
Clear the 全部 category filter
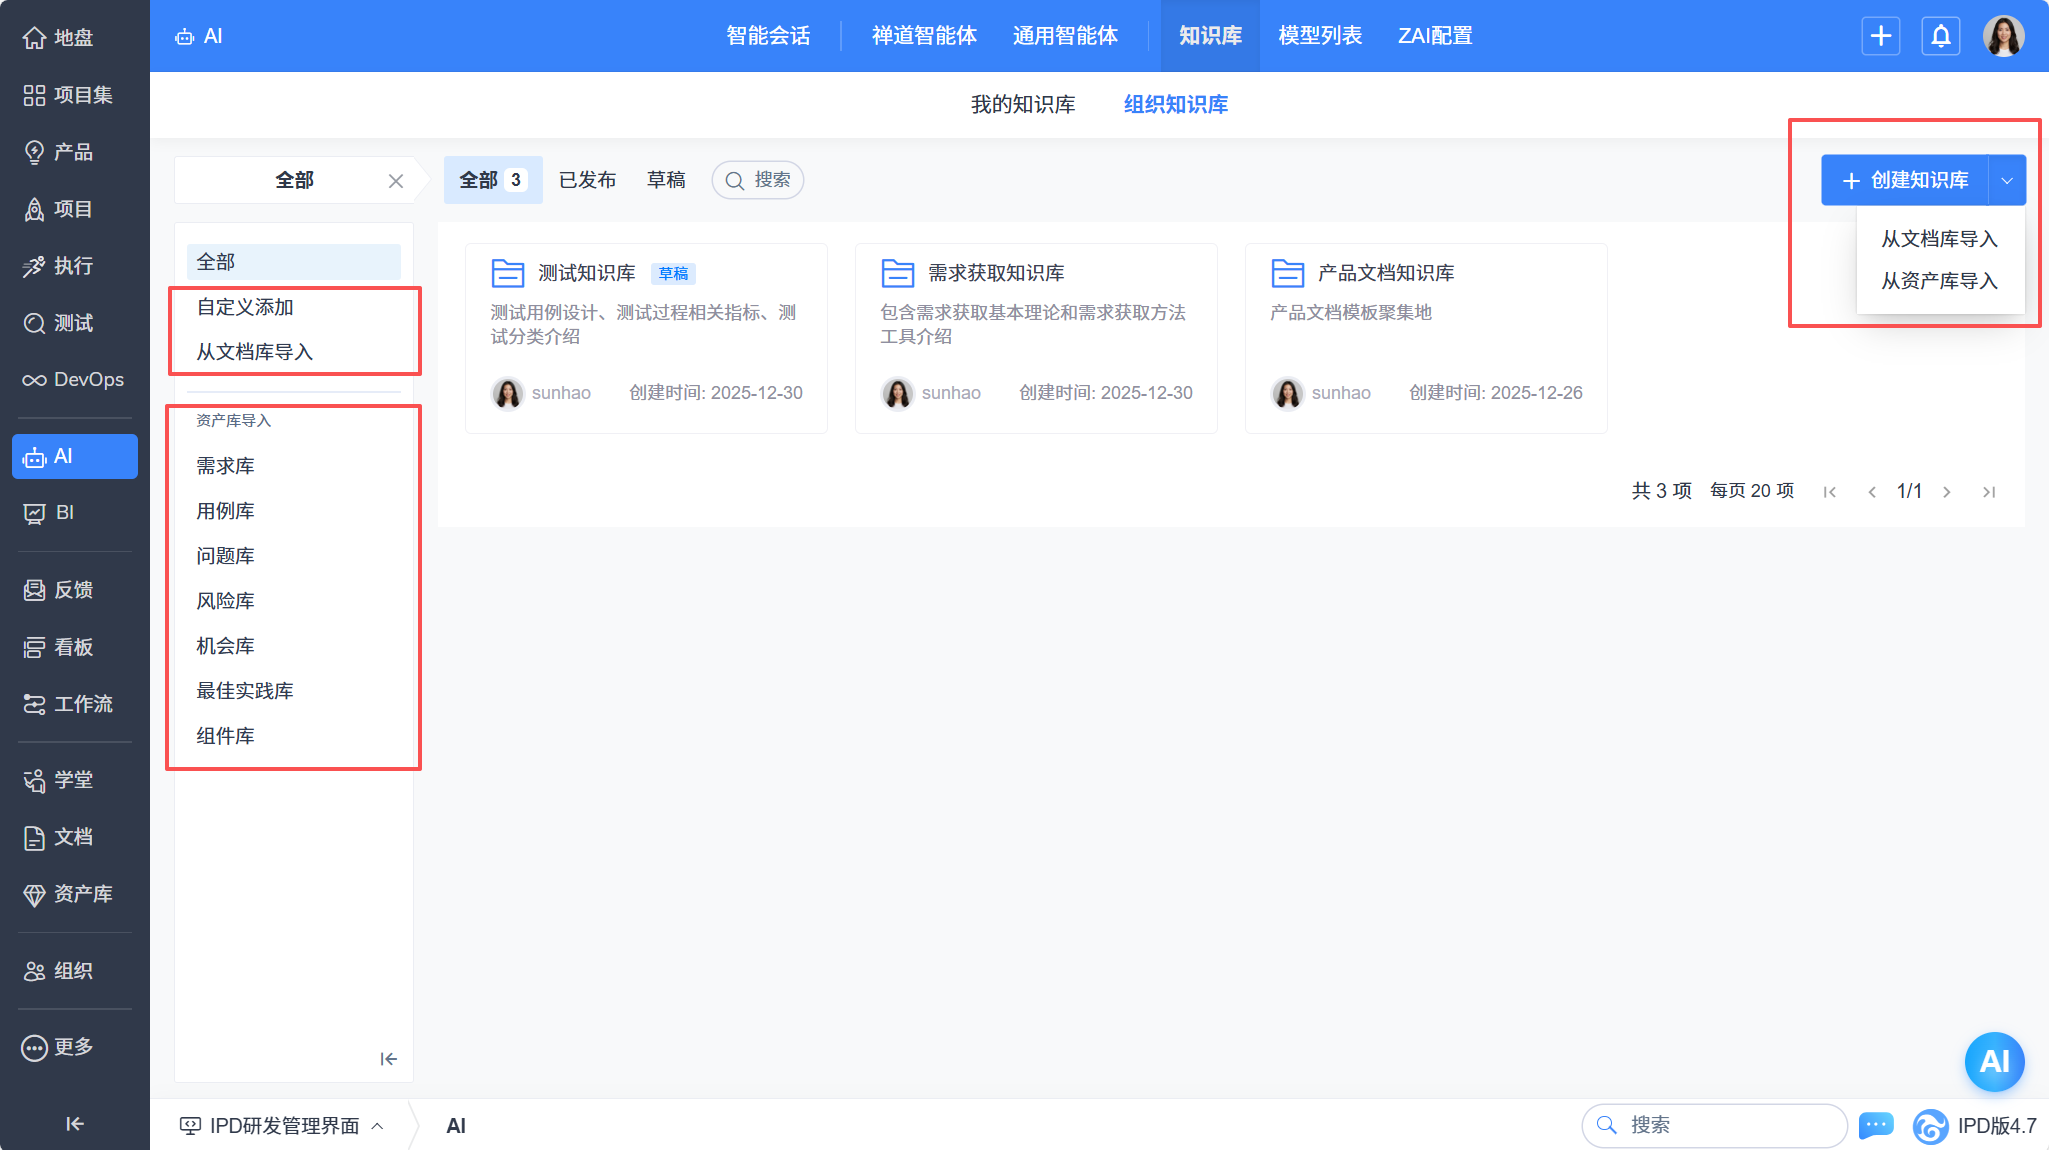coord(396,181)
